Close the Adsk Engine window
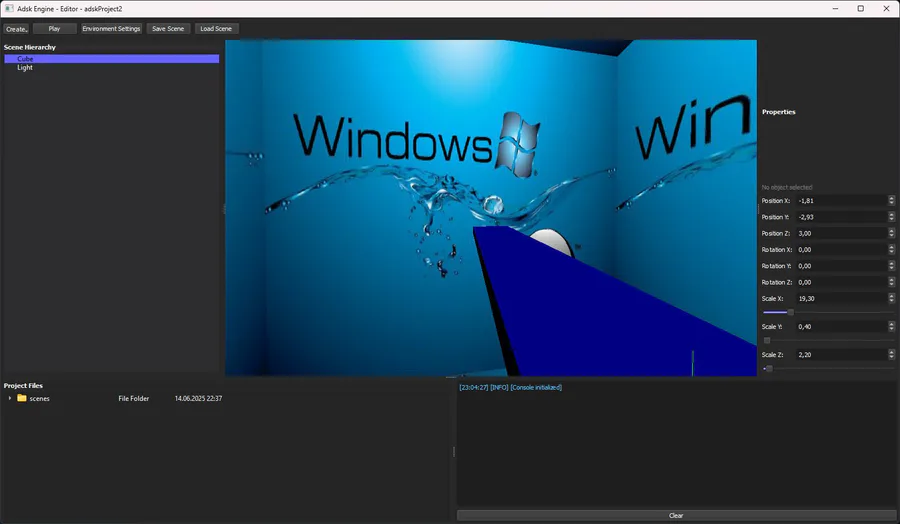This screenshot has width=900, height=524. coord(886,9)
